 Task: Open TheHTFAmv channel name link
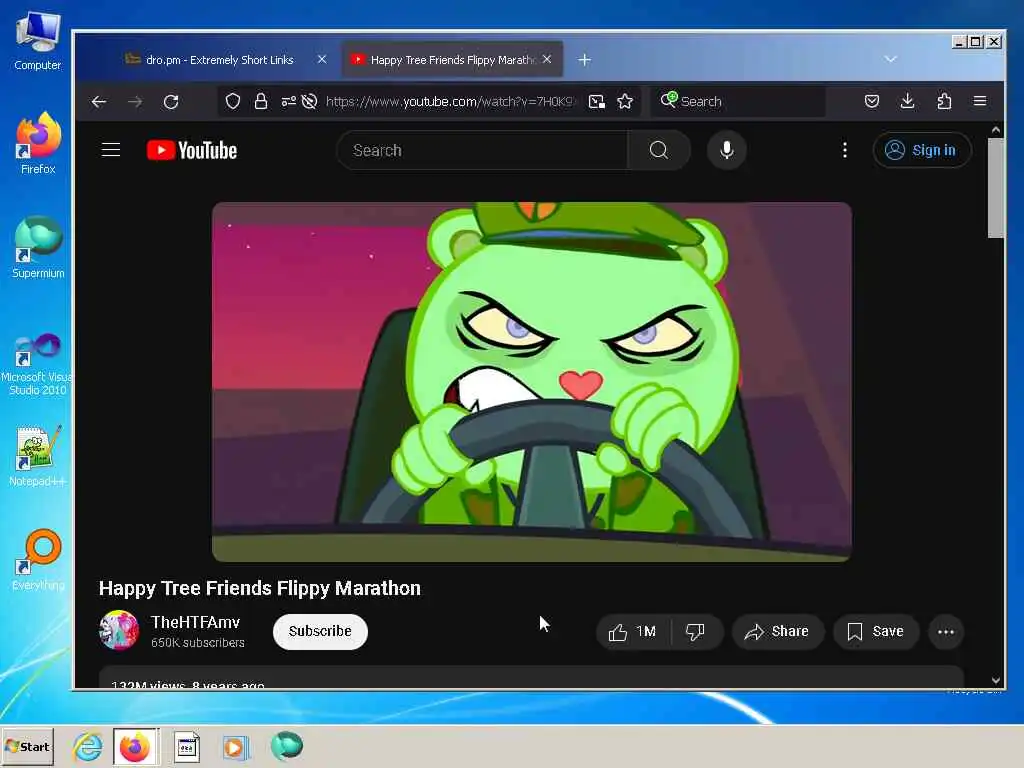pyautogui.click(x=195, y=622)
